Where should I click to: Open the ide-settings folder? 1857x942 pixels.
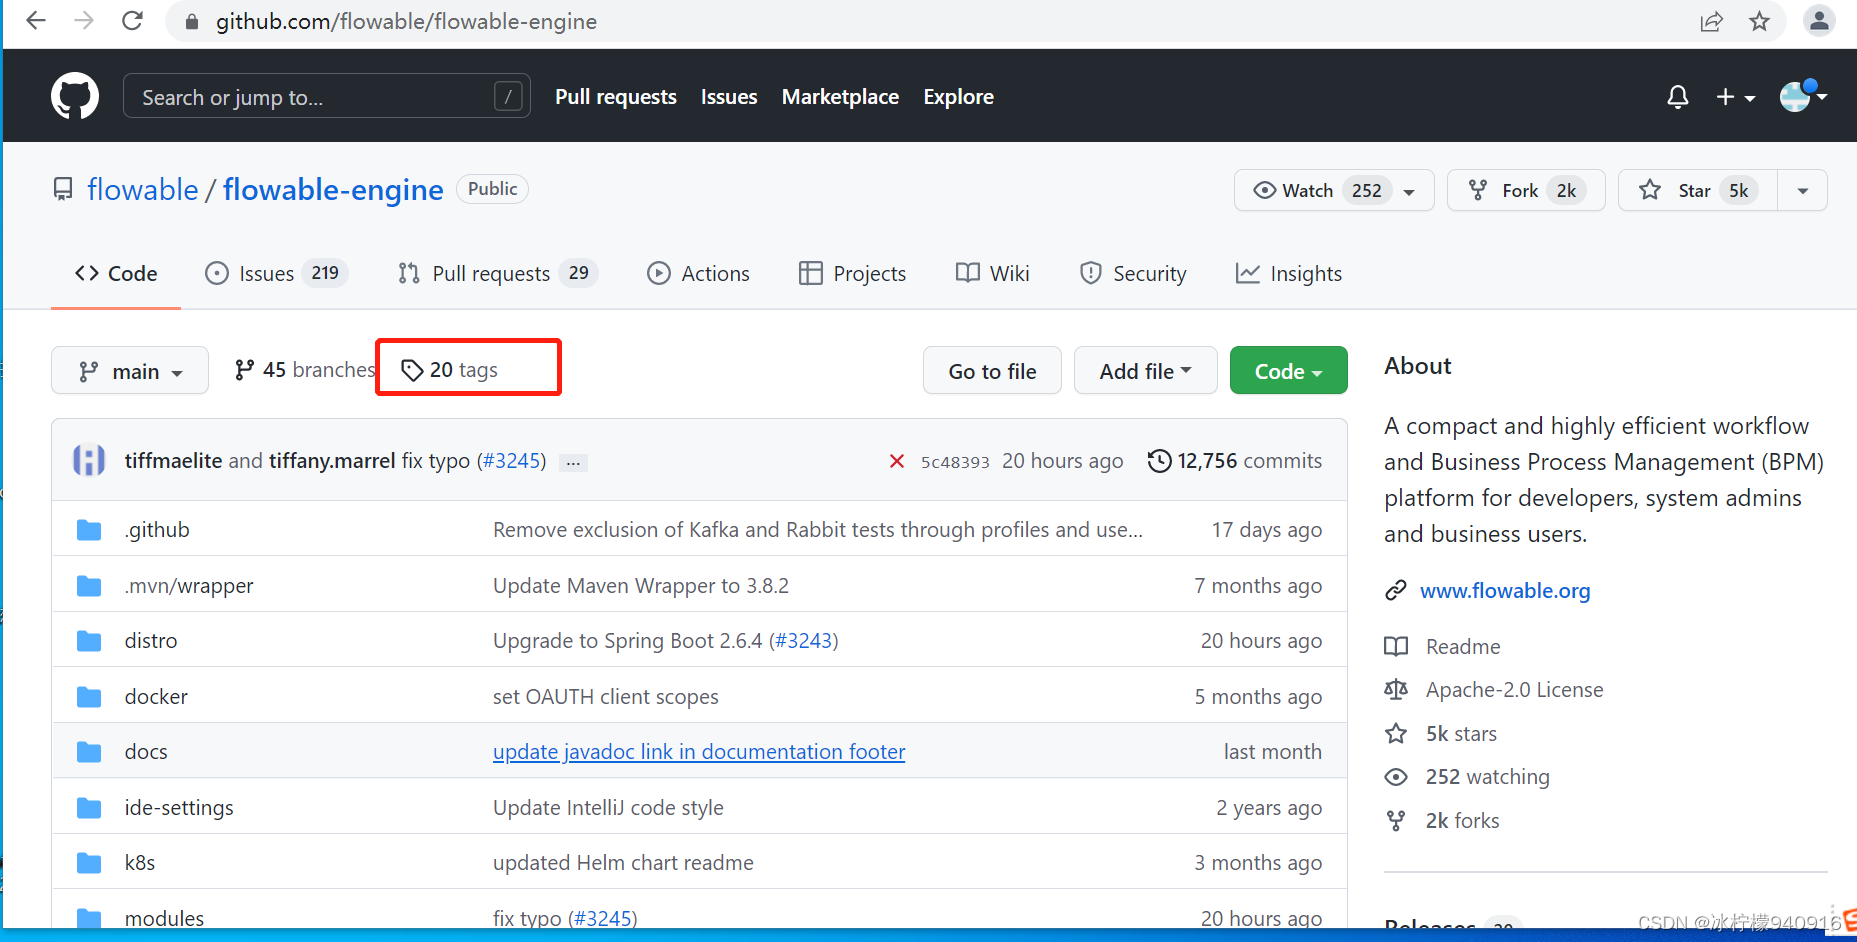click(179, 808)
